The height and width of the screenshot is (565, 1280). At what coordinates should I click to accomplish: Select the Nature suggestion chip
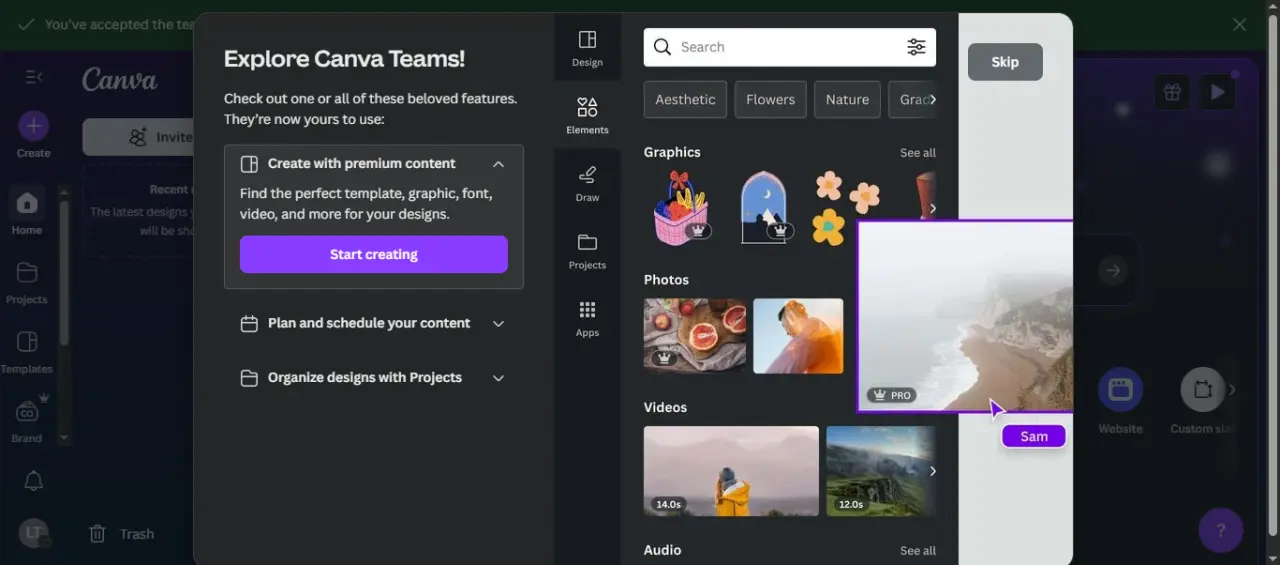pos(847,100)
